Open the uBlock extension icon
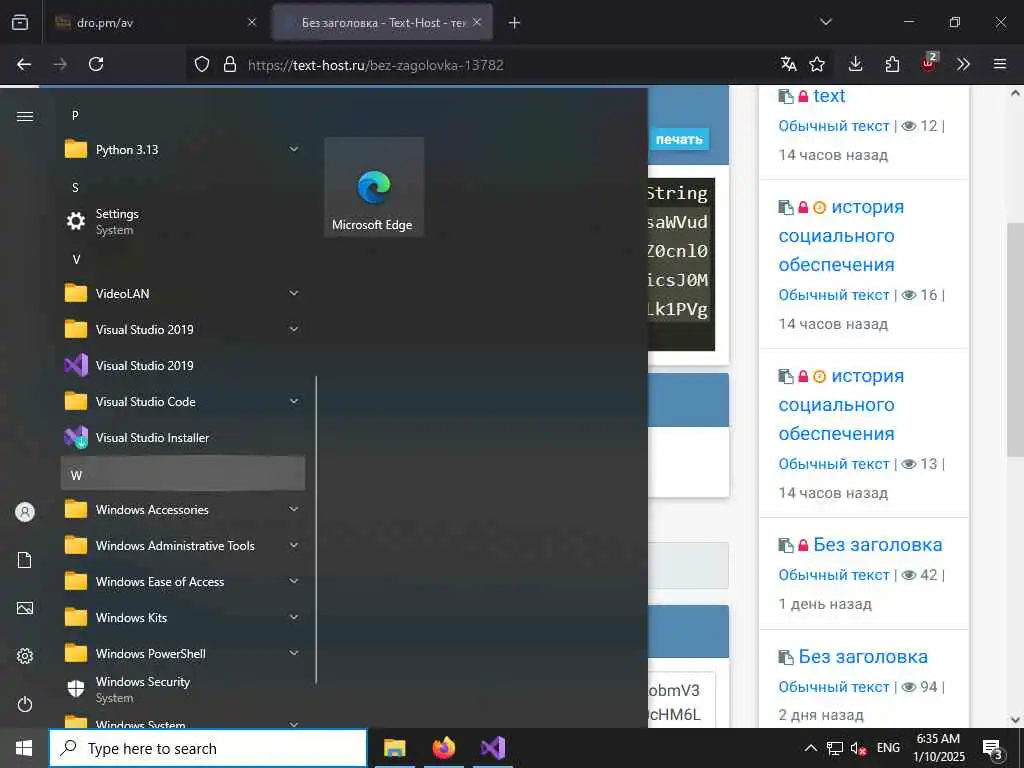Image resolution: width=1024 pixels, height=768 pixels. [x=929, y=63]
